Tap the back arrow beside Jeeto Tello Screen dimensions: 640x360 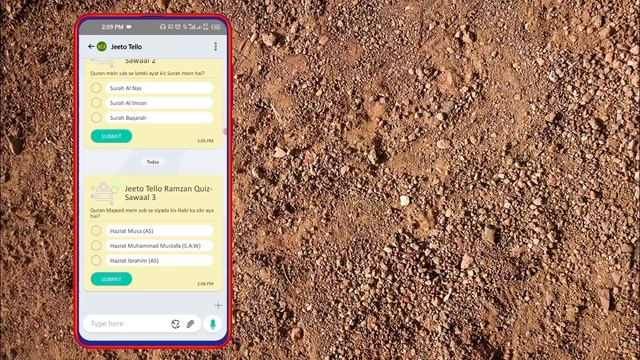click(x=91, y=47)
